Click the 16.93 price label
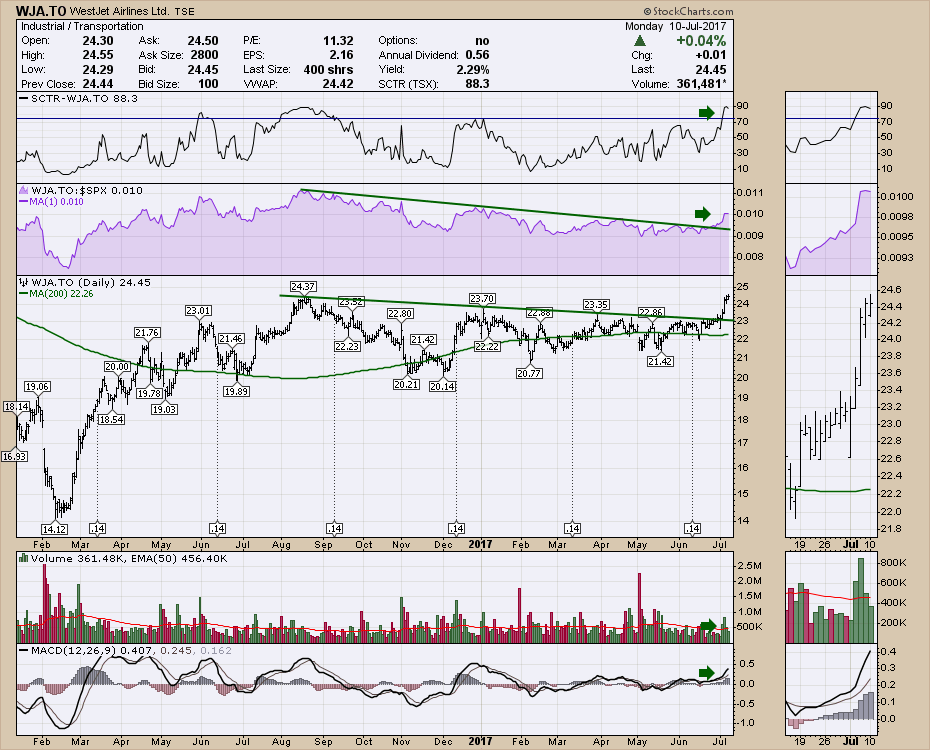This screenshot has height=750, width=930. (14, 456)
